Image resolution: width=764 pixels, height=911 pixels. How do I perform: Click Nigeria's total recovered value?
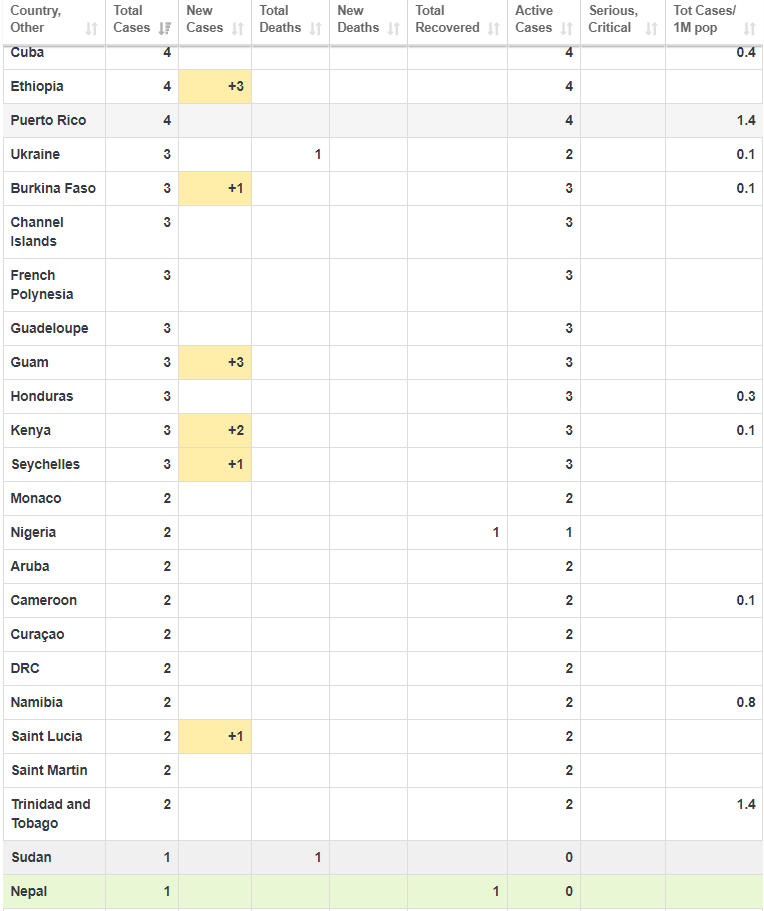click(x=496, y=533)
